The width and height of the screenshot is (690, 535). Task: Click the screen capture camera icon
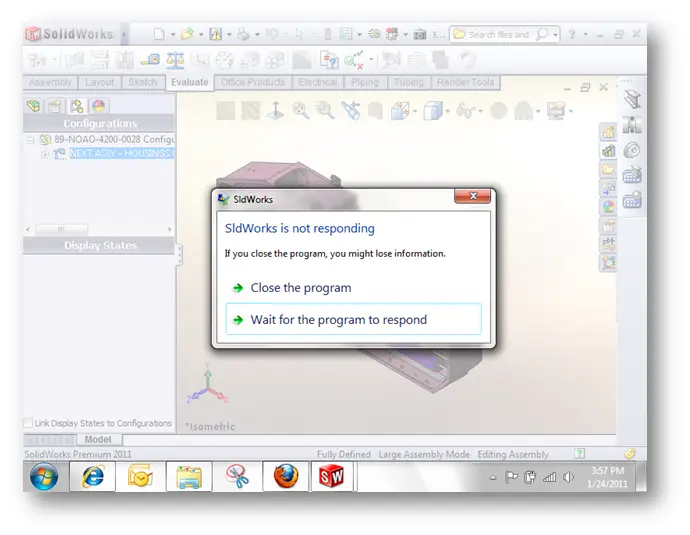pyautogui.click(x=420, y=34)
